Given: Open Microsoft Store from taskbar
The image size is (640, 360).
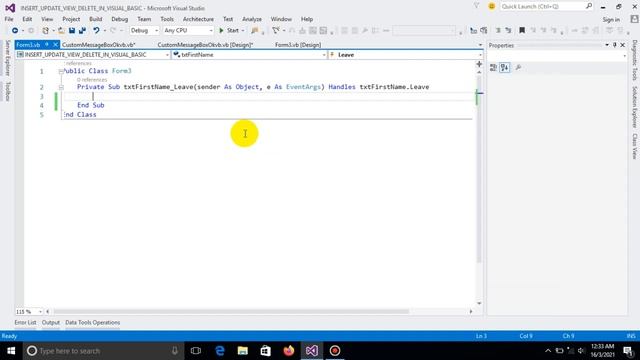Looking at the screenshot, I should pos(265,351).
